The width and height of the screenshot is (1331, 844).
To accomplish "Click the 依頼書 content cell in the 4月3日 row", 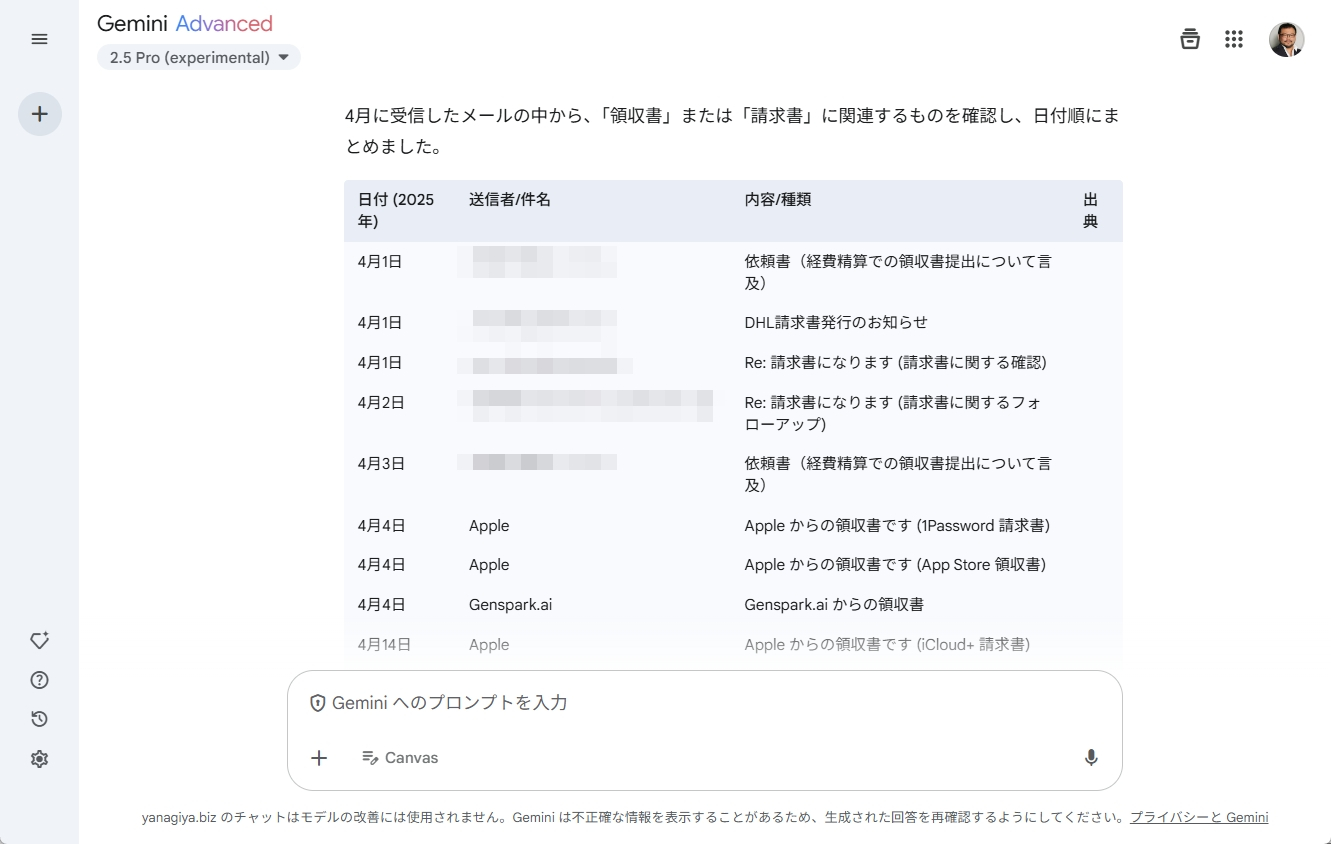I will pyautogui.click(x=898, y=474).
